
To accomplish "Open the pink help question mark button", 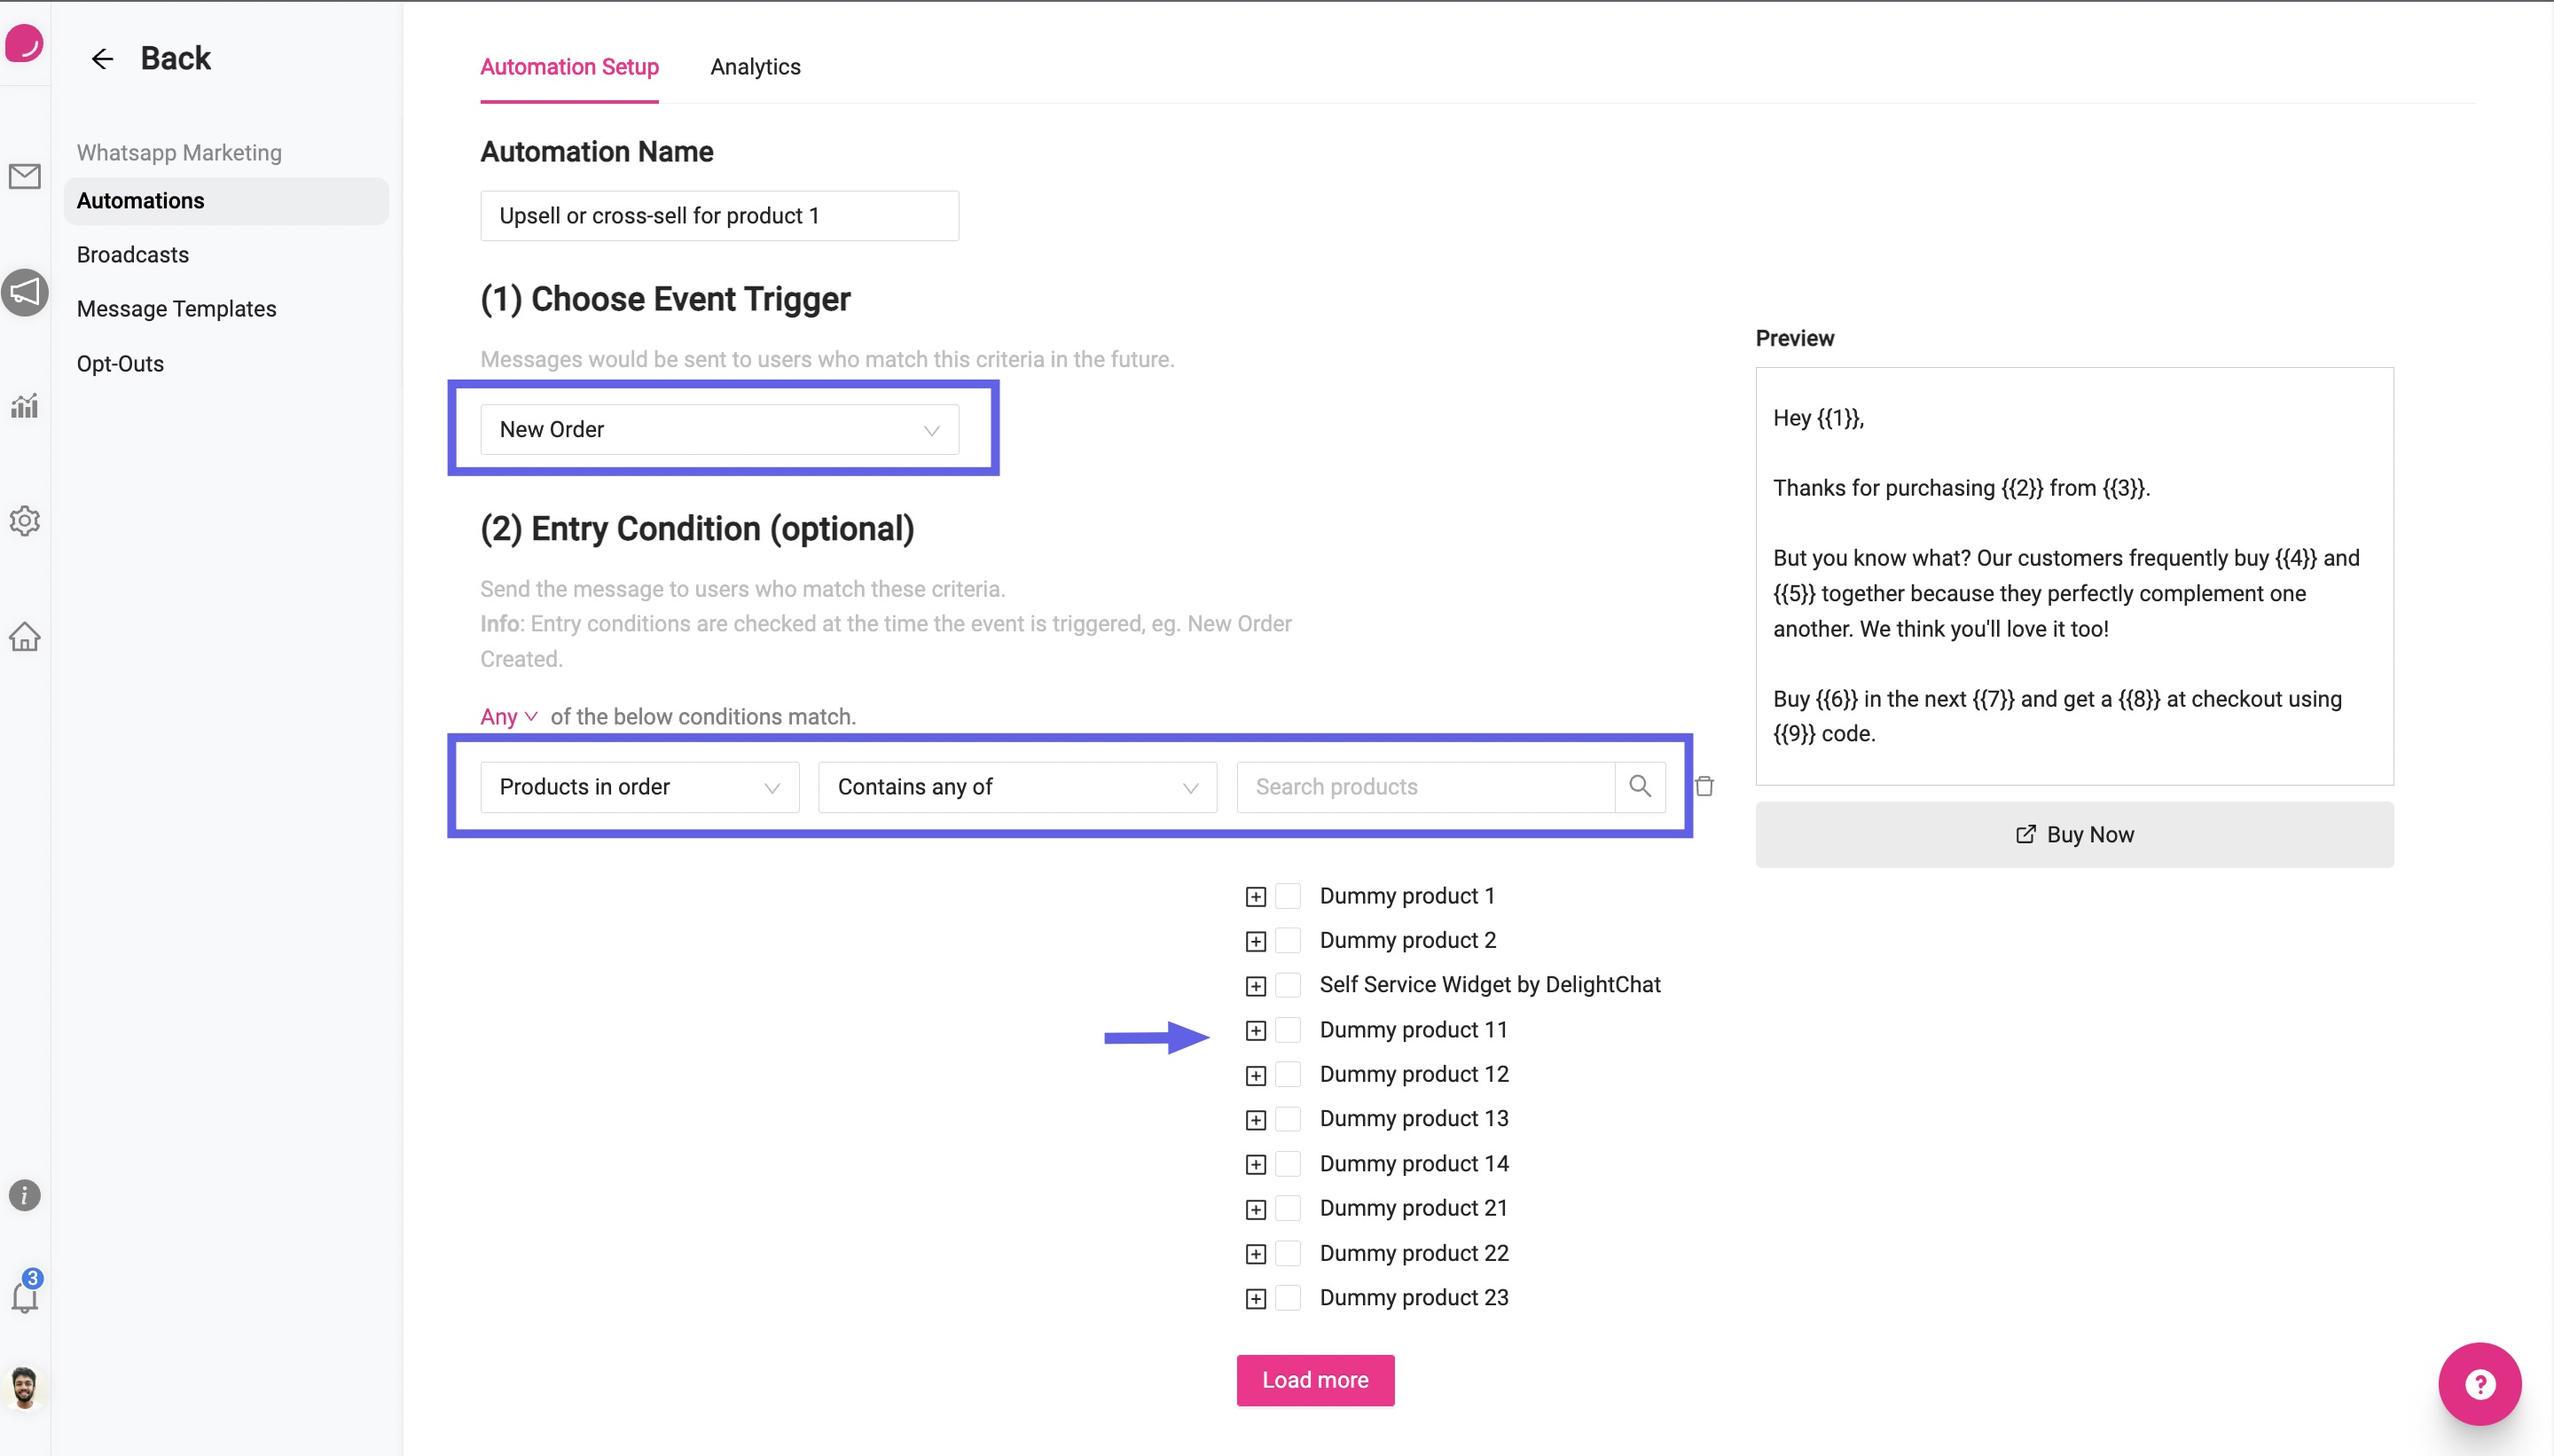I will (2480, 1384).
